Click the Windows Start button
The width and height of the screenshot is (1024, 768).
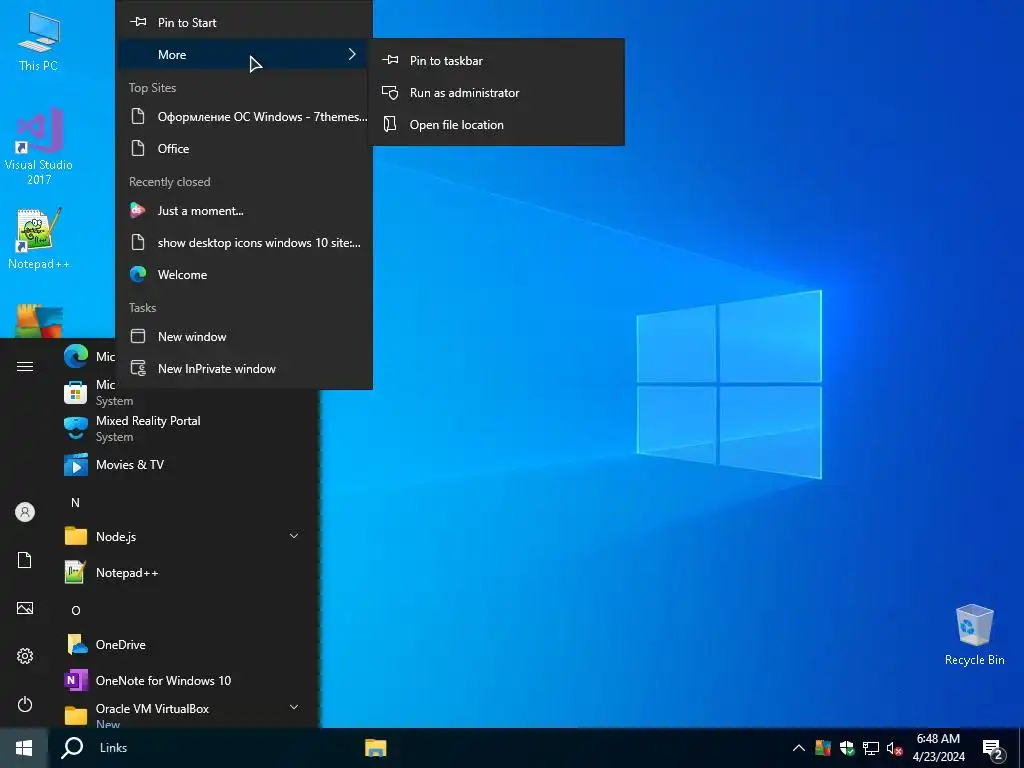click(24, 748)
